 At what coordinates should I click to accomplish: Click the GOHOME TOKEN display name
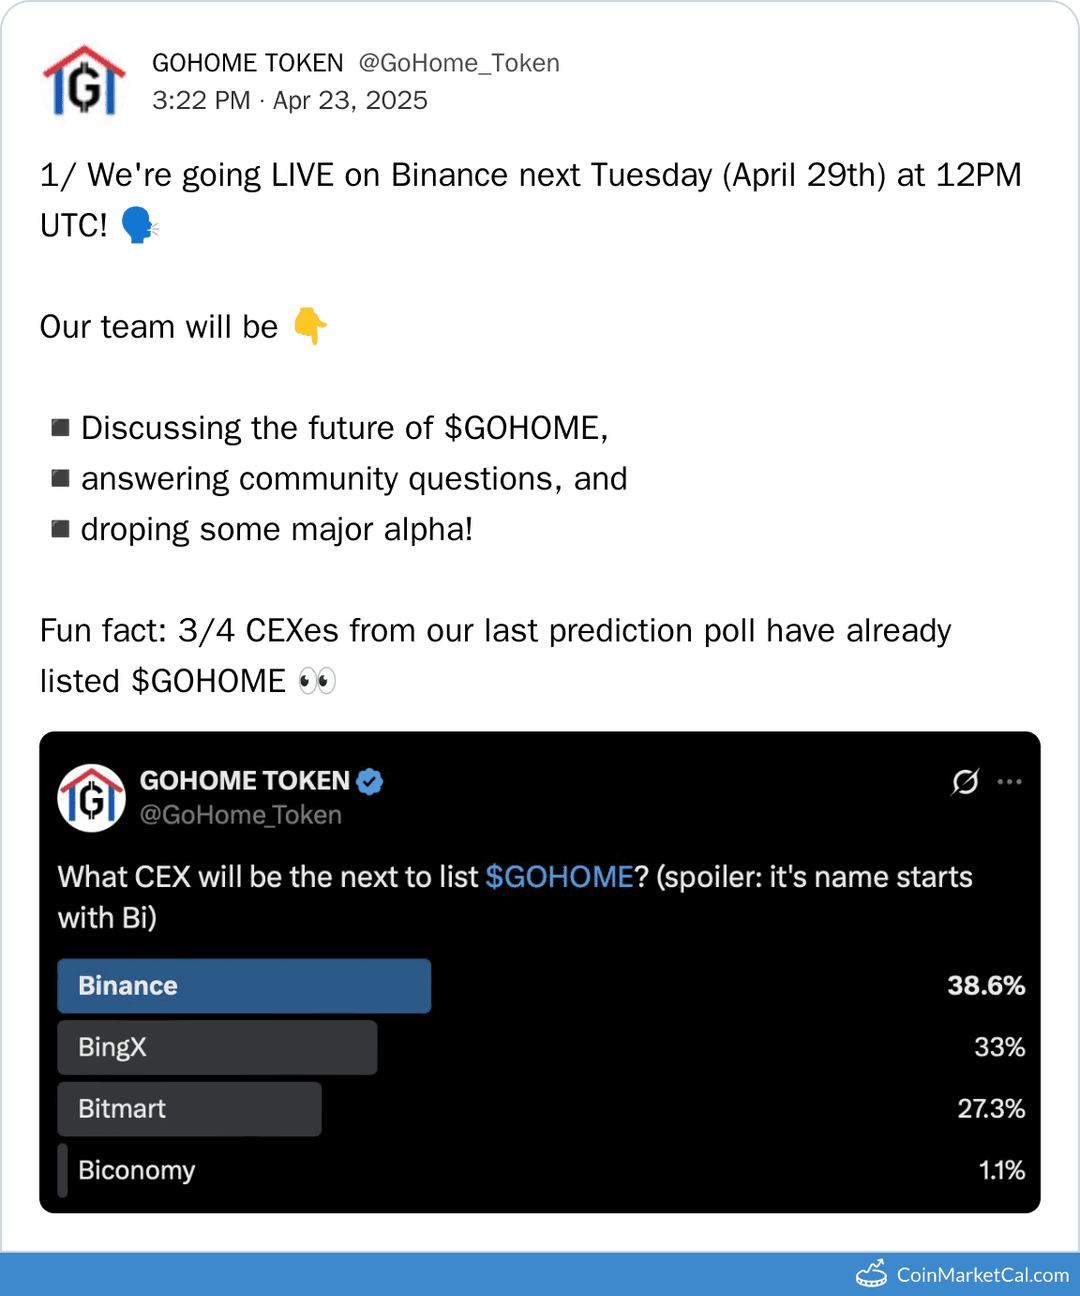tap(247, 62)
